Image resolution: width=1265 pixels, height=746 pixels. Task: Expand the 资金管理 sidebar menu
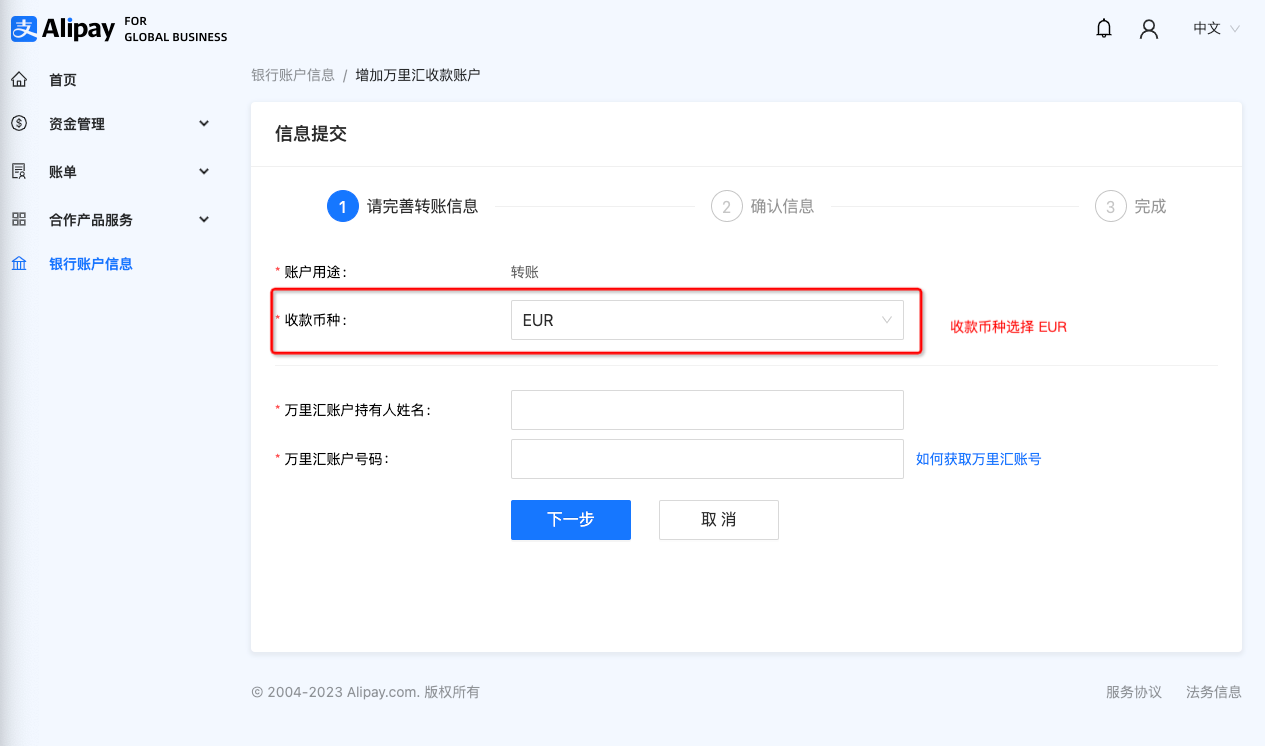point(203,123)
